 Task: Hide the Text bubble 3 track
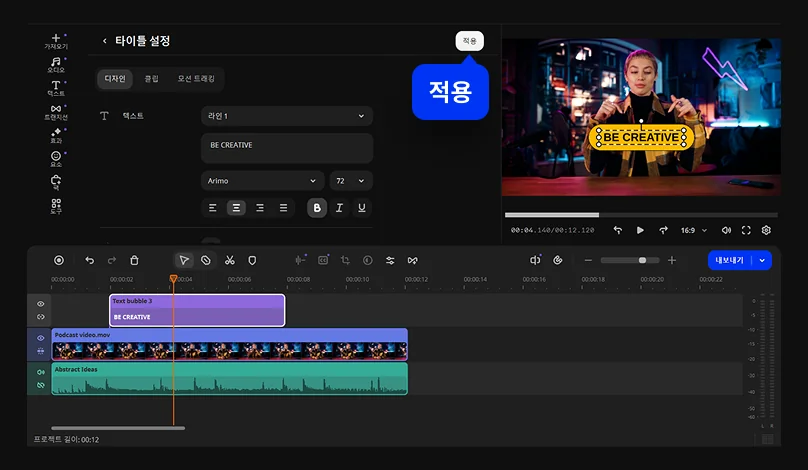pos(41,304)
